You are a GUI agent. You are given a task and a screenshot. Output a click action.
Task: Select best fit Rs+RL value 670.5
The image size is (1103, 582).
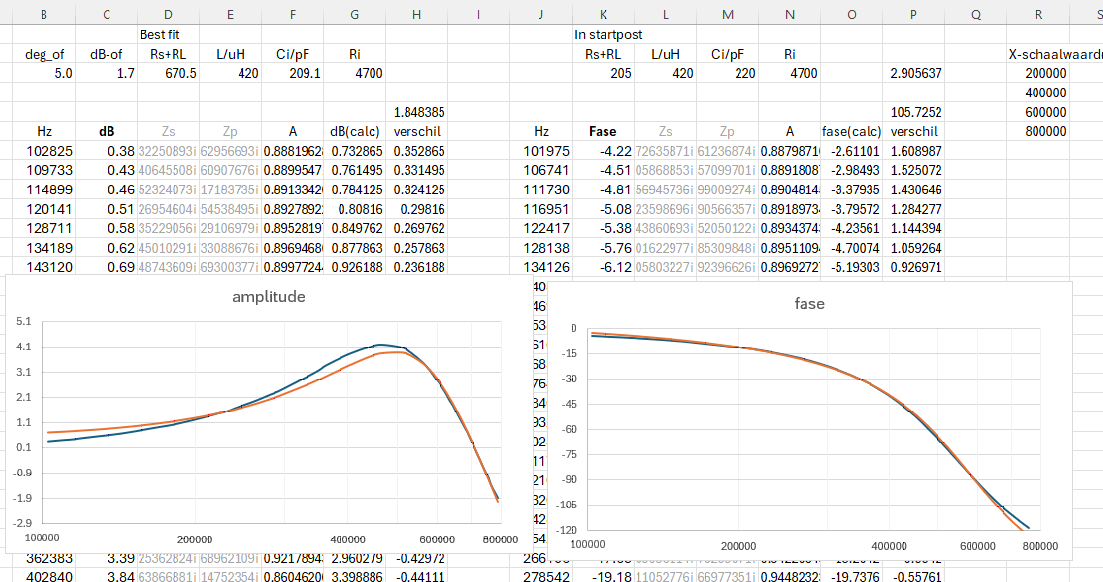[x=168, y=73]
